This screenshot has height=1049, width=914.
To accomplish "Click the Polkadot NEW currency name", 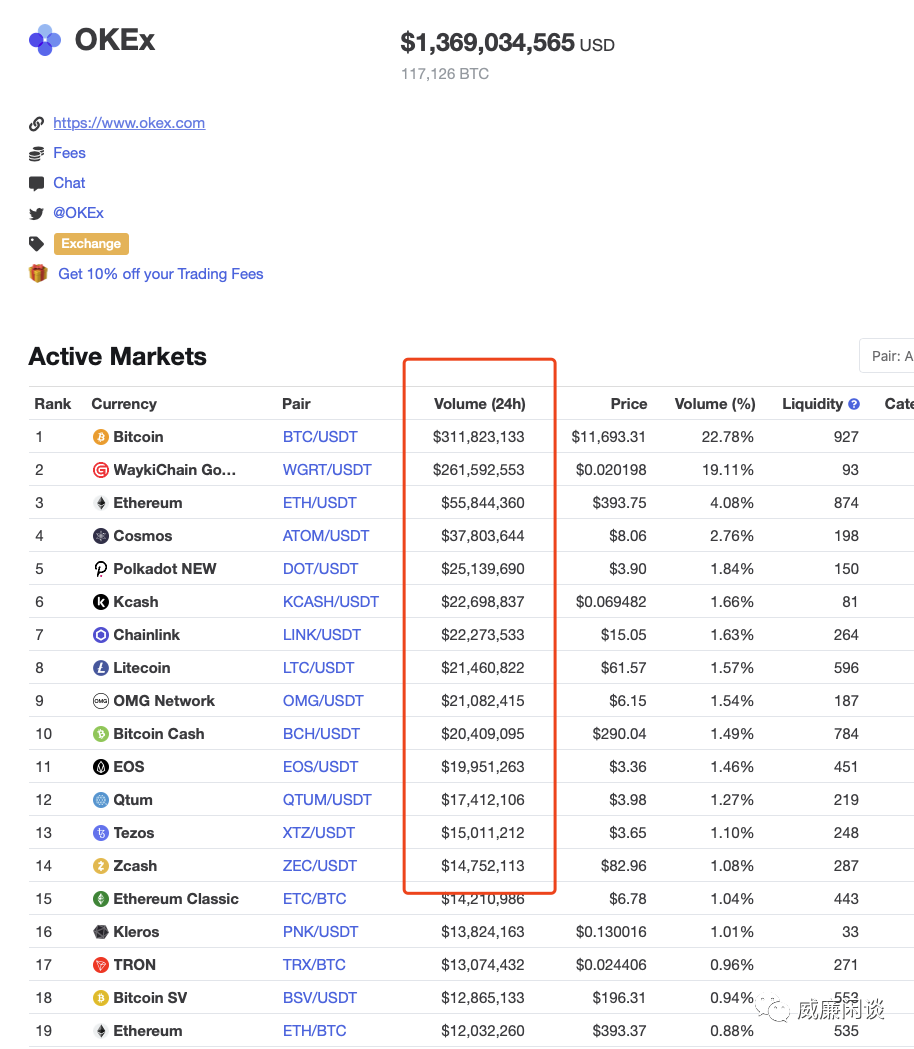I will (x=165, y=569).
